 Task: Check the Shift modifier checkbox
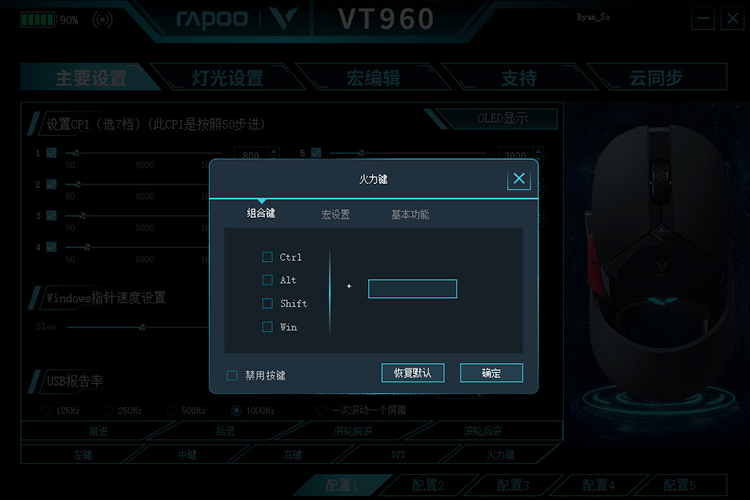tap(267, 303)
